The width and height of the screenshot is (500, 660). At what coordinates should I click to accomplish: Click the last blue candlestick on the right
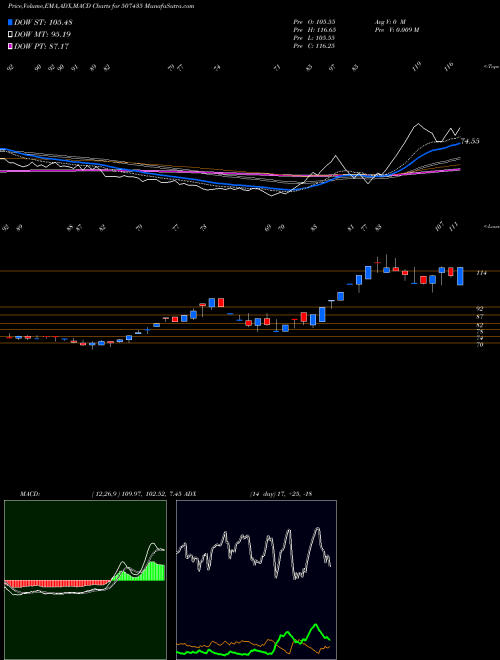(x=460, y=276)
